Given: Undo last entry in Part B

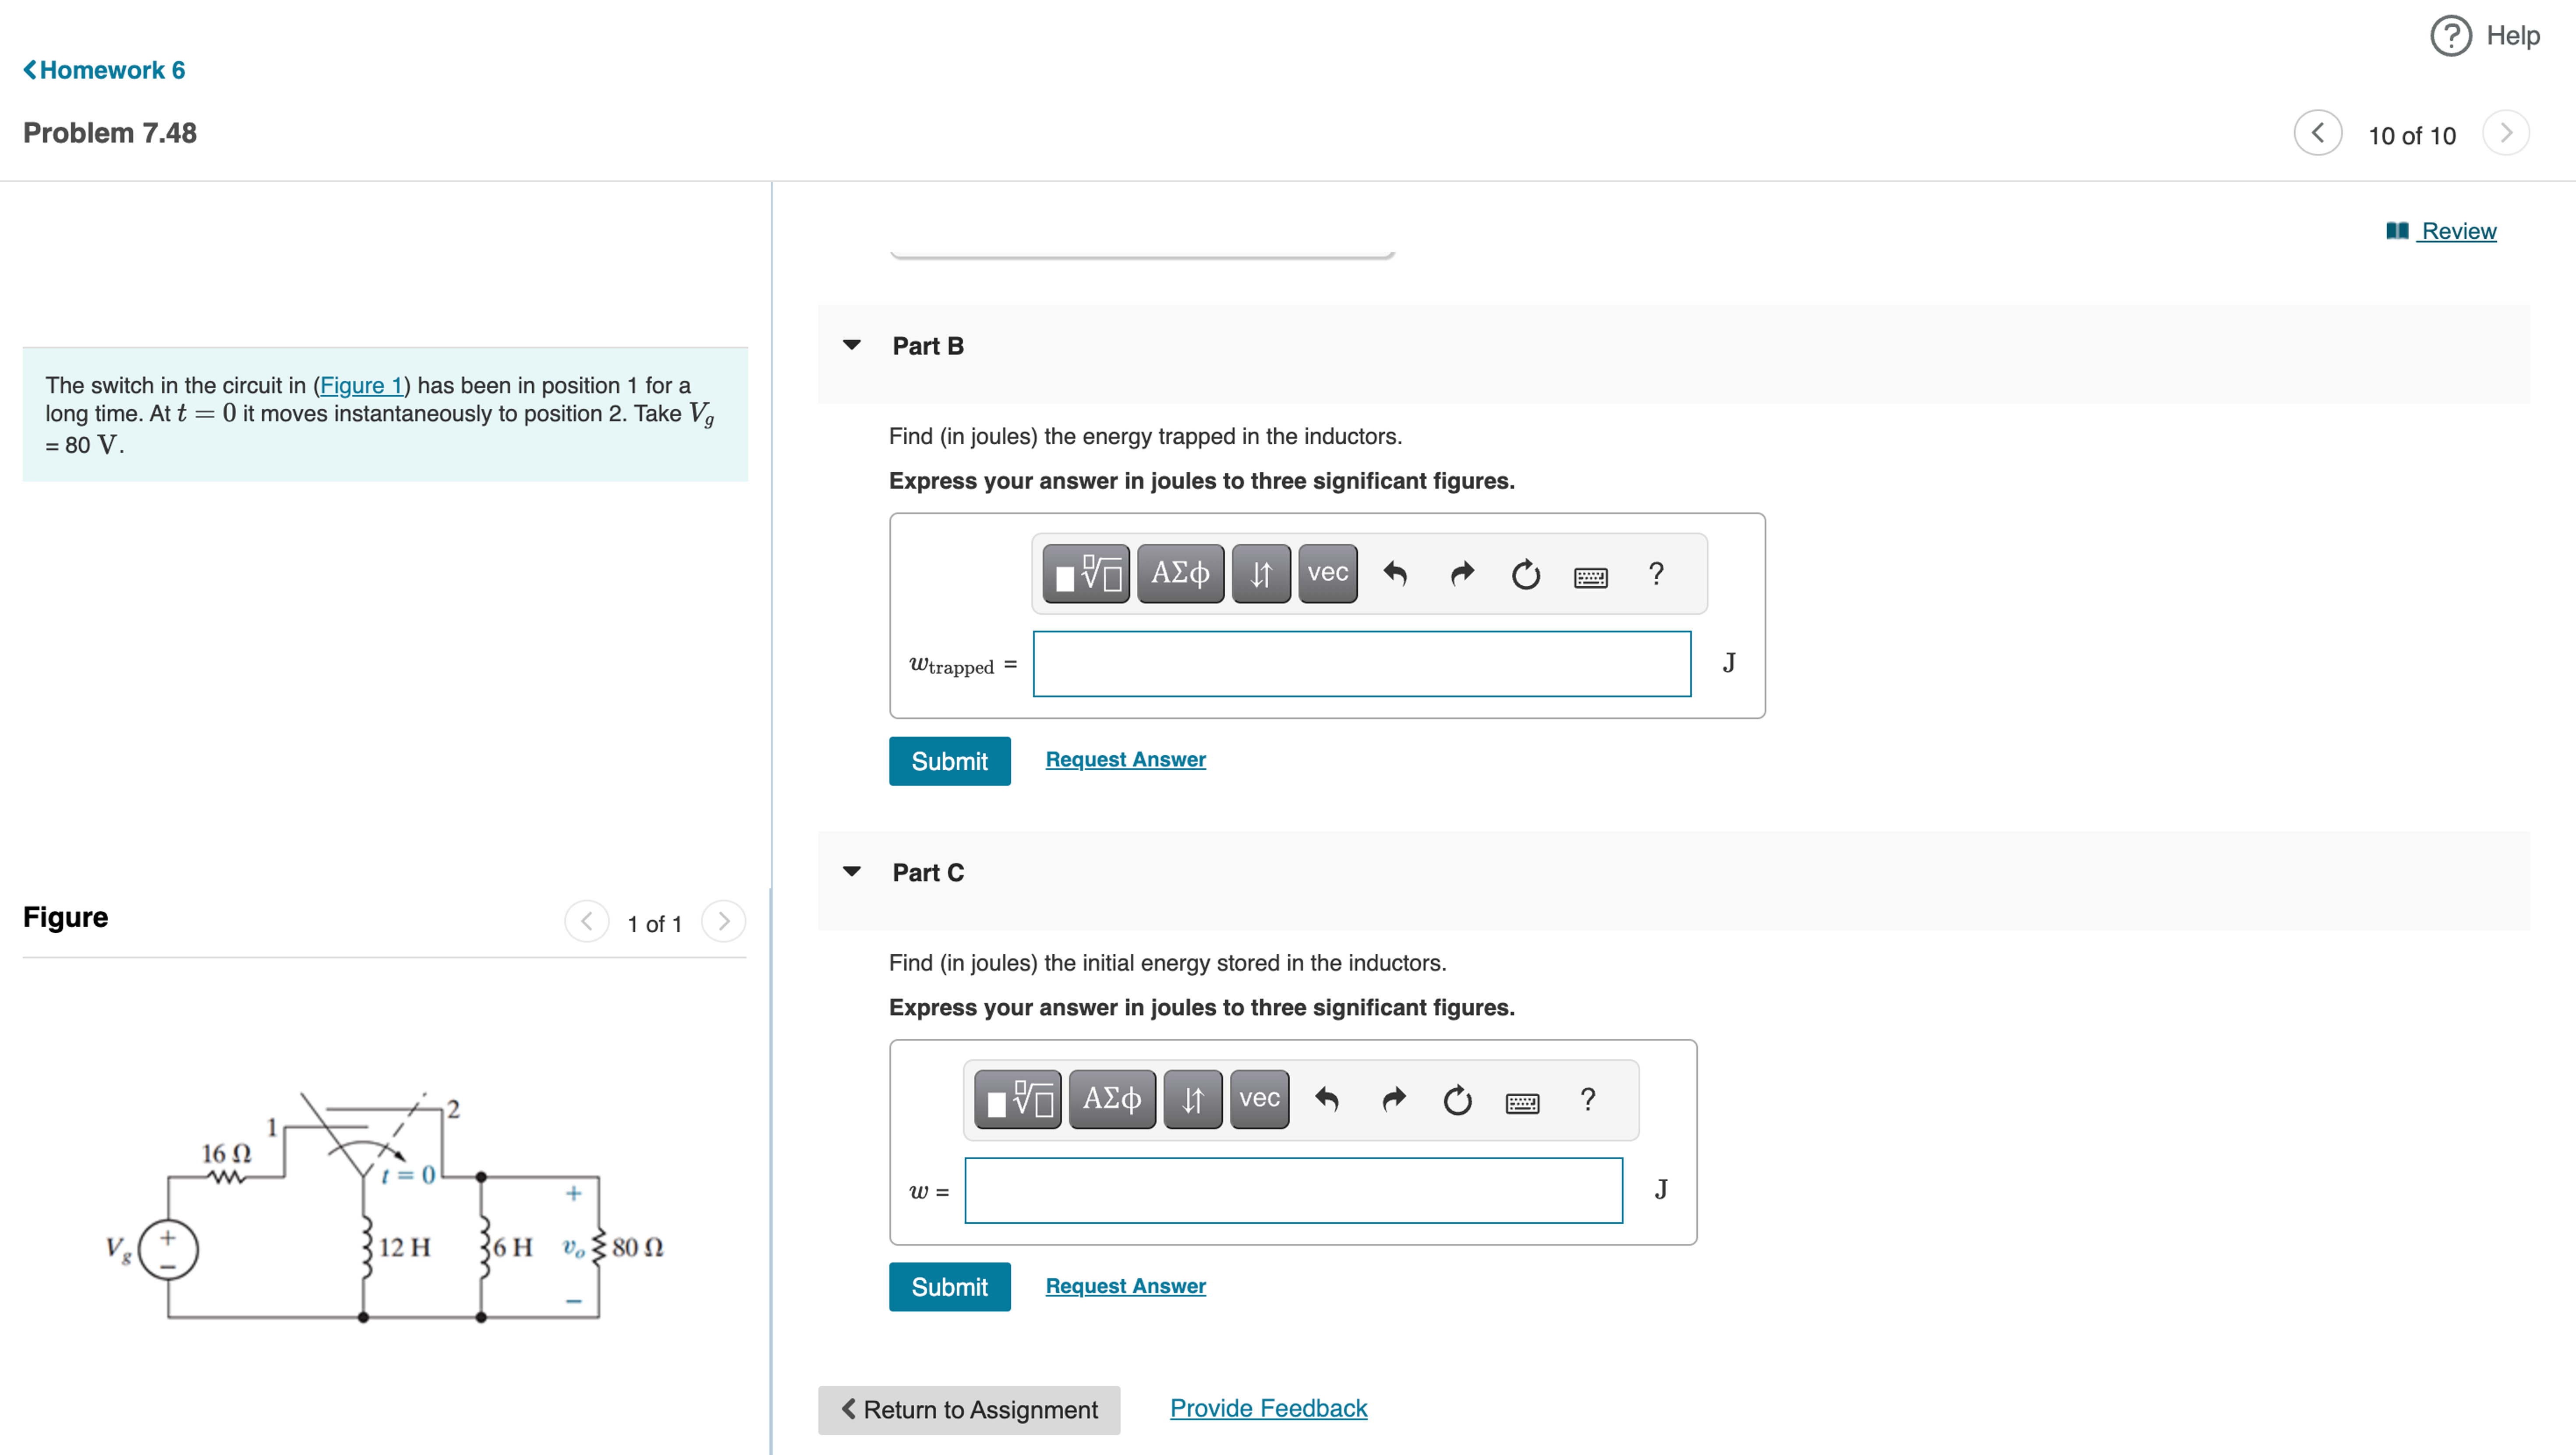Looking at the screenshot, I should pos(1396,574).
